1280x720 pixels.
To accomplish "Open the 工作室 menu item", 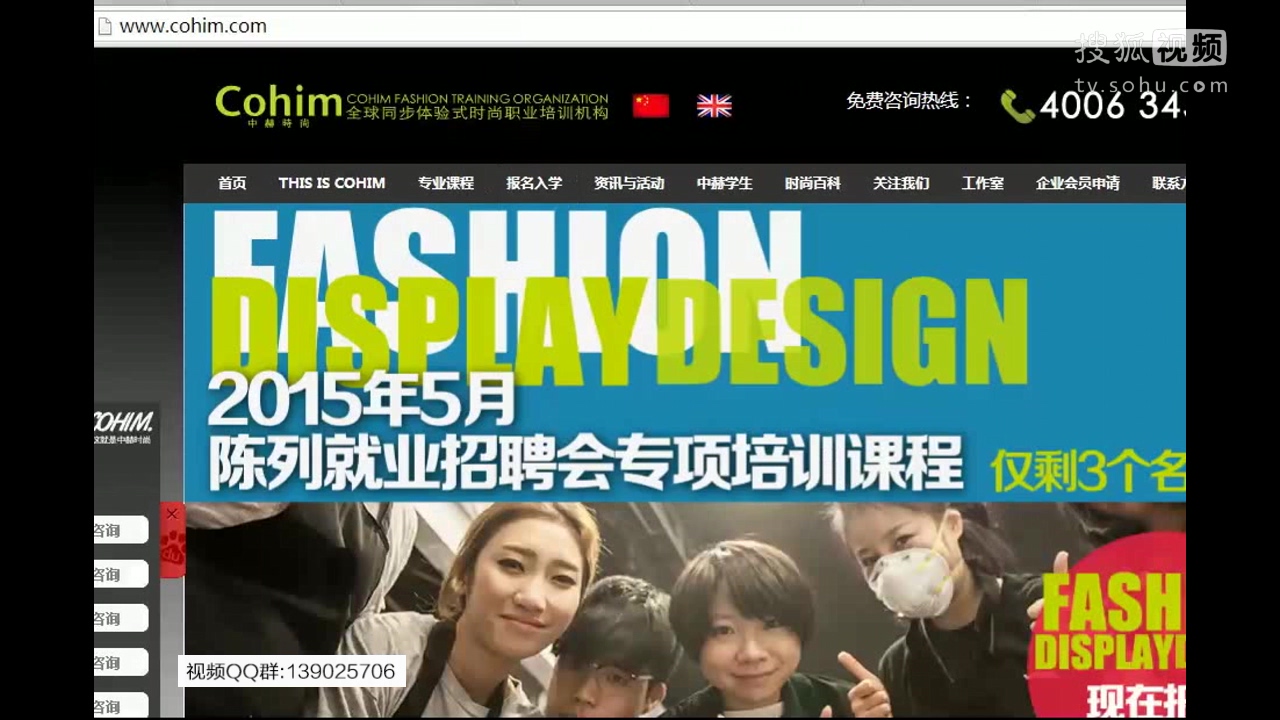I will [x=983, y=183].
